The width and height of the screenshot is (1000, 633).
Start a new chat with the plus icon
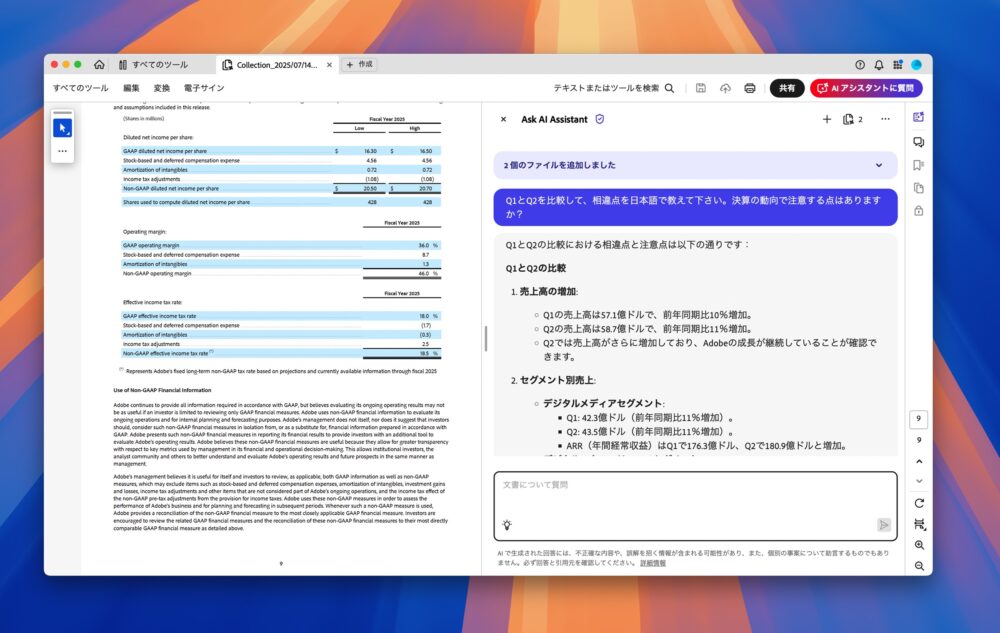point(827,119)
